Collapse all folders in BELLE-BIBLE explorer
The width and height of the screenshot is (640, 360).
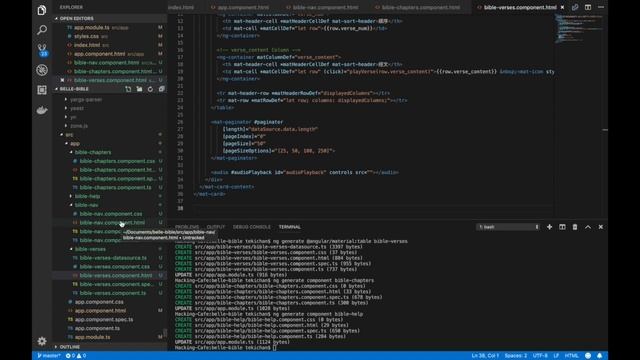[x=161, y=89]
